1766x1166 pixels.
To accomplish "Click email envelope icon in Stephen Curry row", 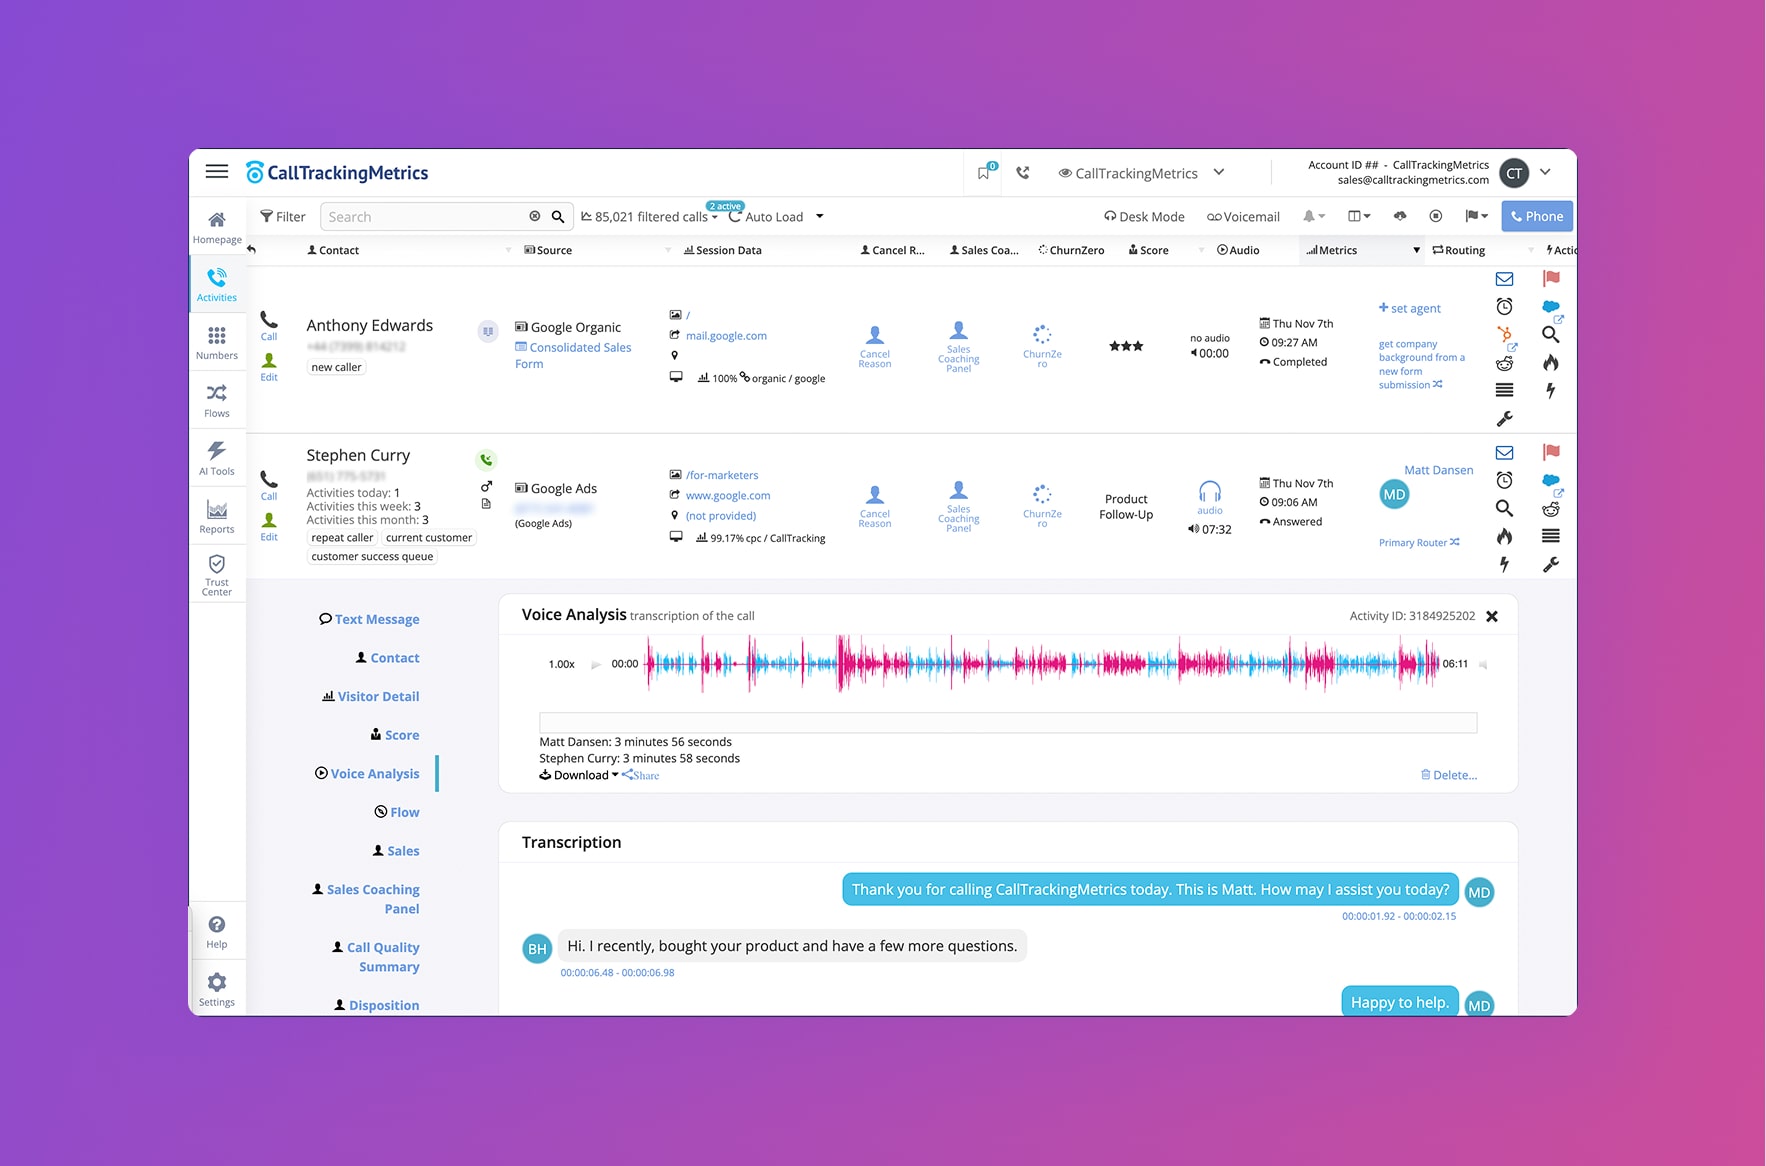I will [1504, 453].
